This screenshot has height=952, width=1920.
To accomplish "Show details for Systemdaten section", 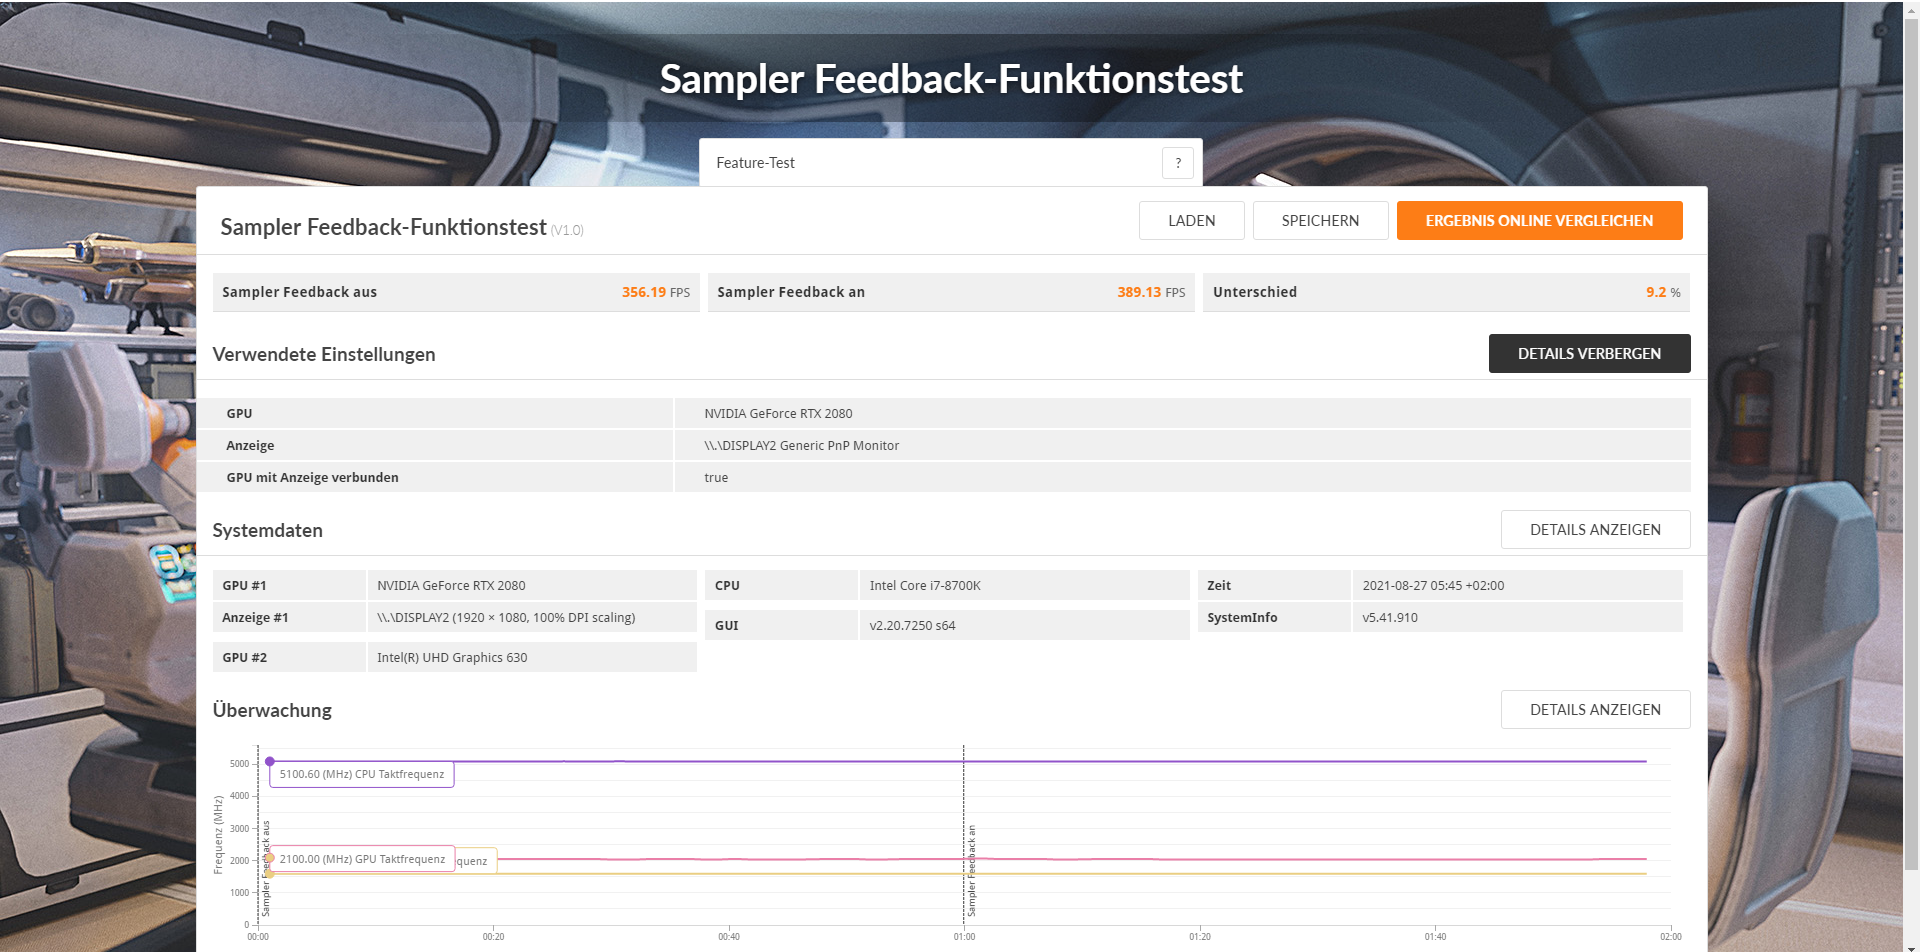I will pos(1595,530).
